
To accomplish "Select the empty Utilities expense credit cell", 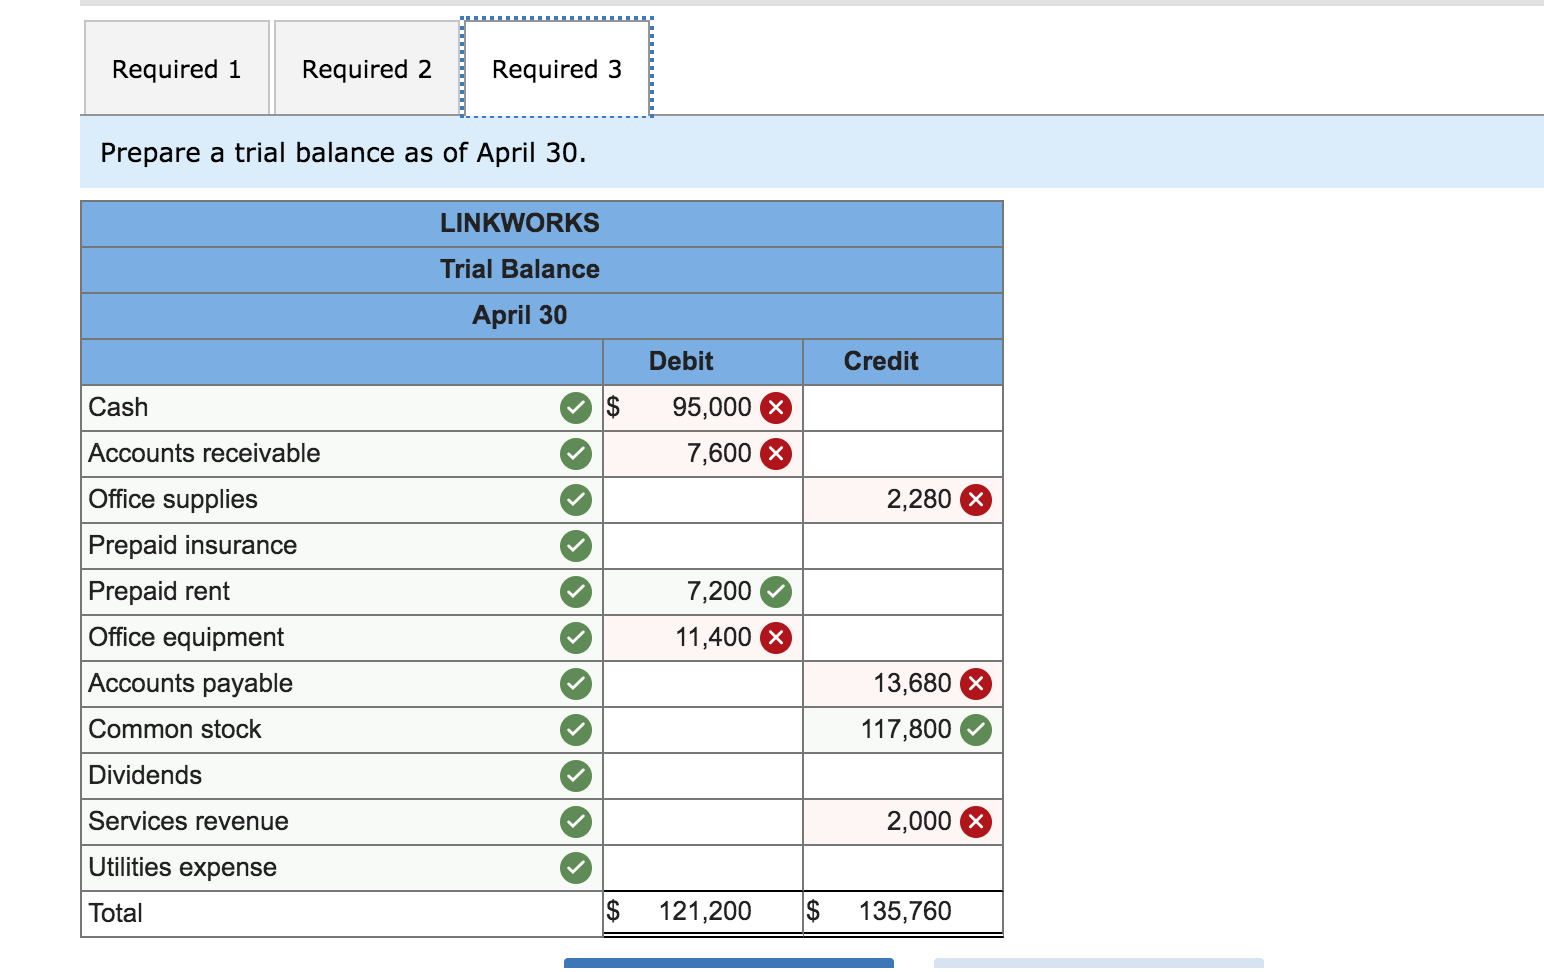I will (x=903, y=868).
